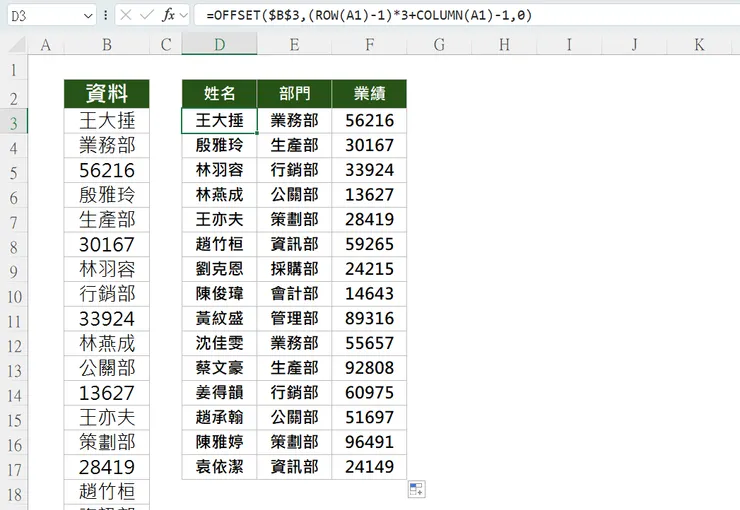Click sales value 55657
740x510 pixels.
[x=370, y=343]
